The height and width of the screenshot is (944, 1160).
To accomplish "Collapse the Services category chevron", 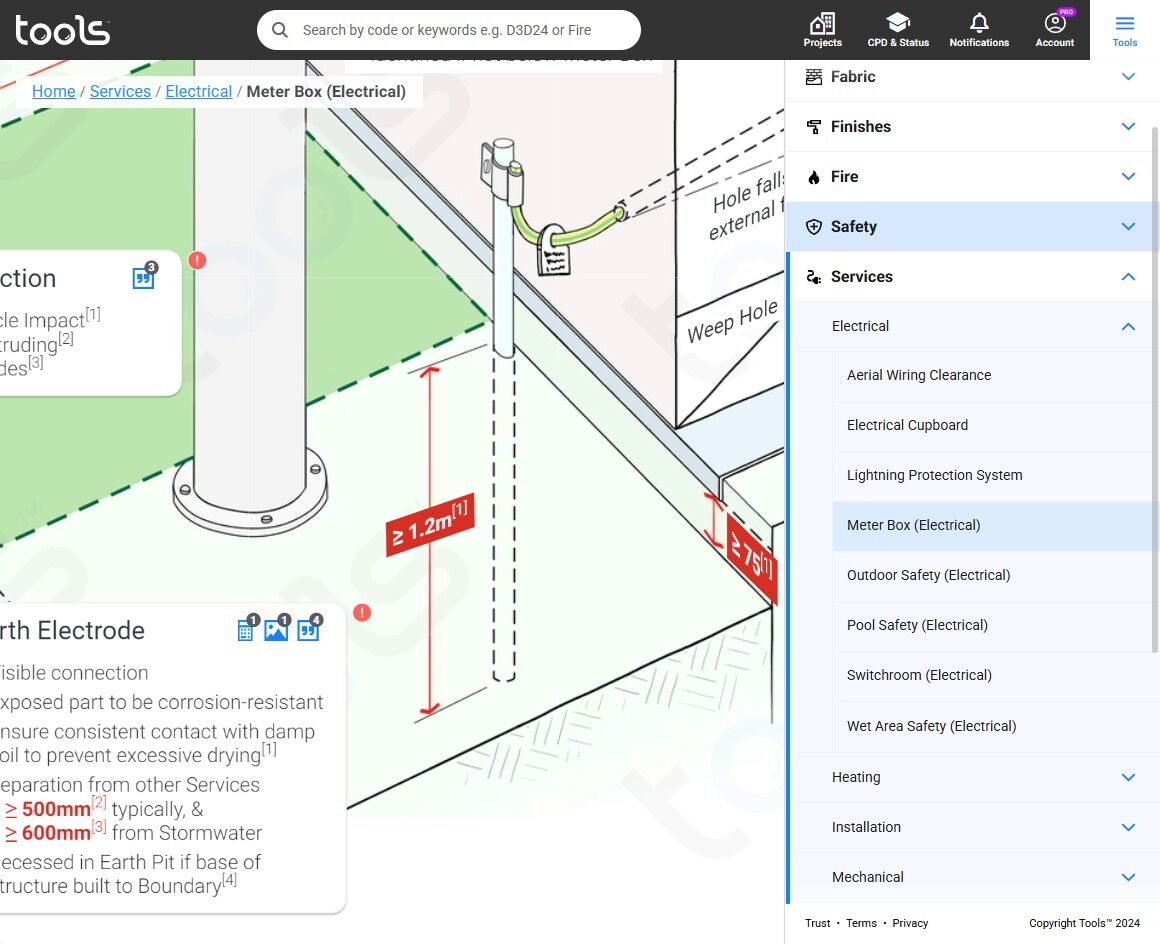I will (1128, 277).
